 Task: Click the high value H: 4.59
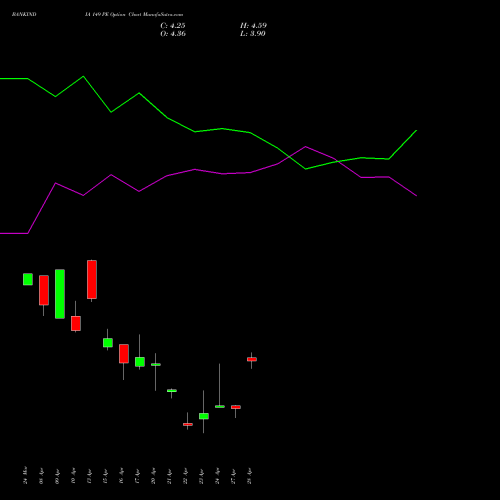click(x=253, y=26)
